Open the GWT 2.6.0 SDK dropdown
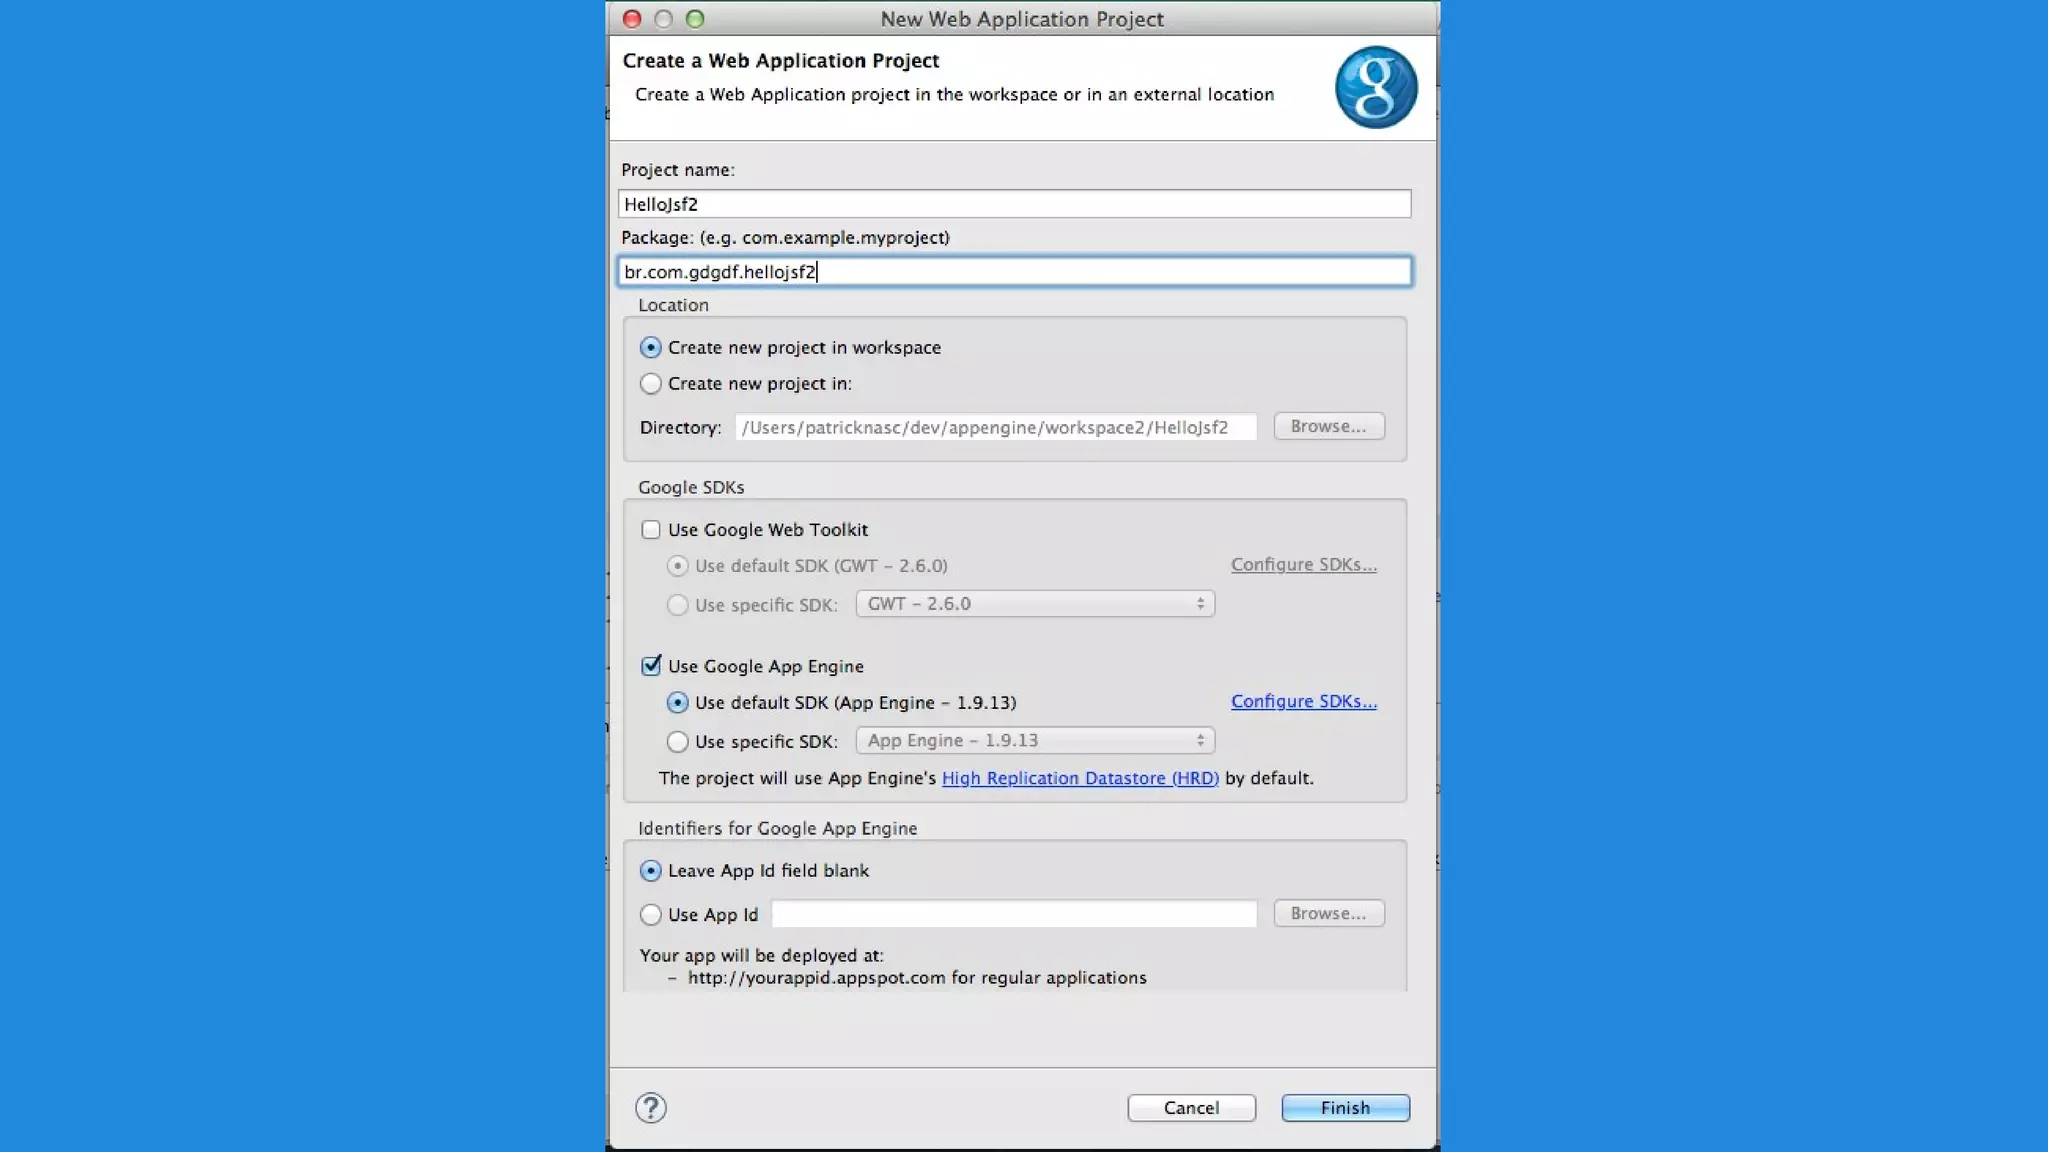Screen dimensions: 2048x1152 pyautogui.click(x=1035, y=604)
